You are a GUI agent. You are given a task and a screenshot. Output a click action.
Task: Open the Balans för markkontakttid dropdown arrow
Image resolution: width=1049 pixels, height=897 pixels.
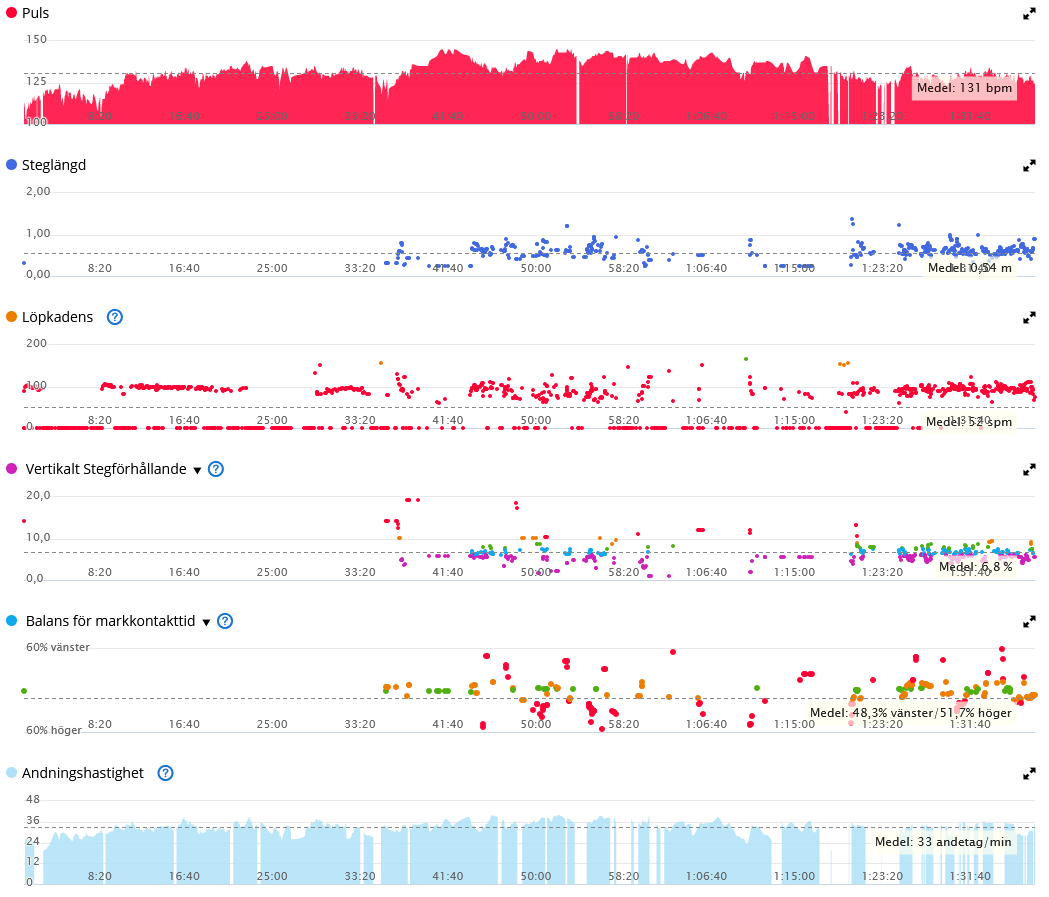click(207, 622)
